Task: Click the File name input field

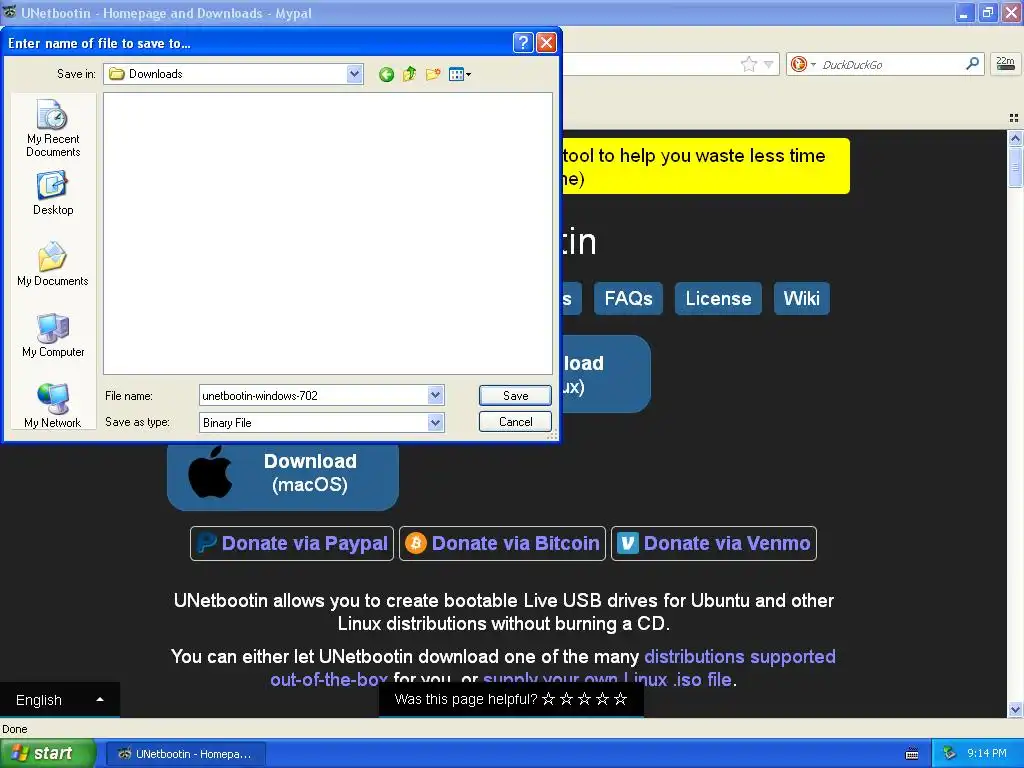Action: (313, 395)
